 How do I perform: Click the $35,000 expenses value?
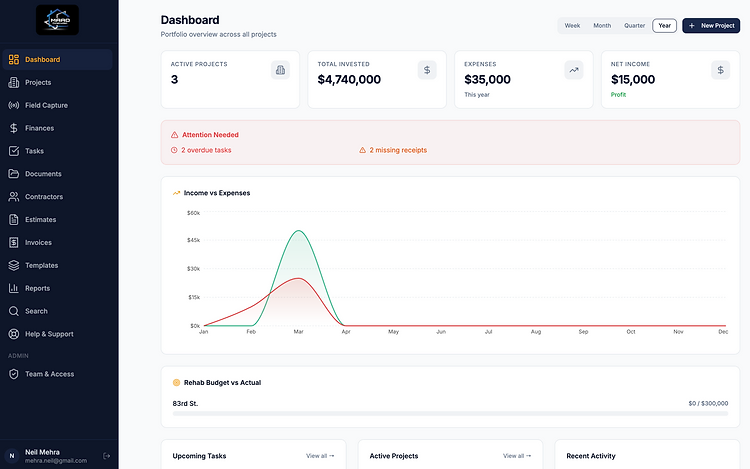(487, 80)
